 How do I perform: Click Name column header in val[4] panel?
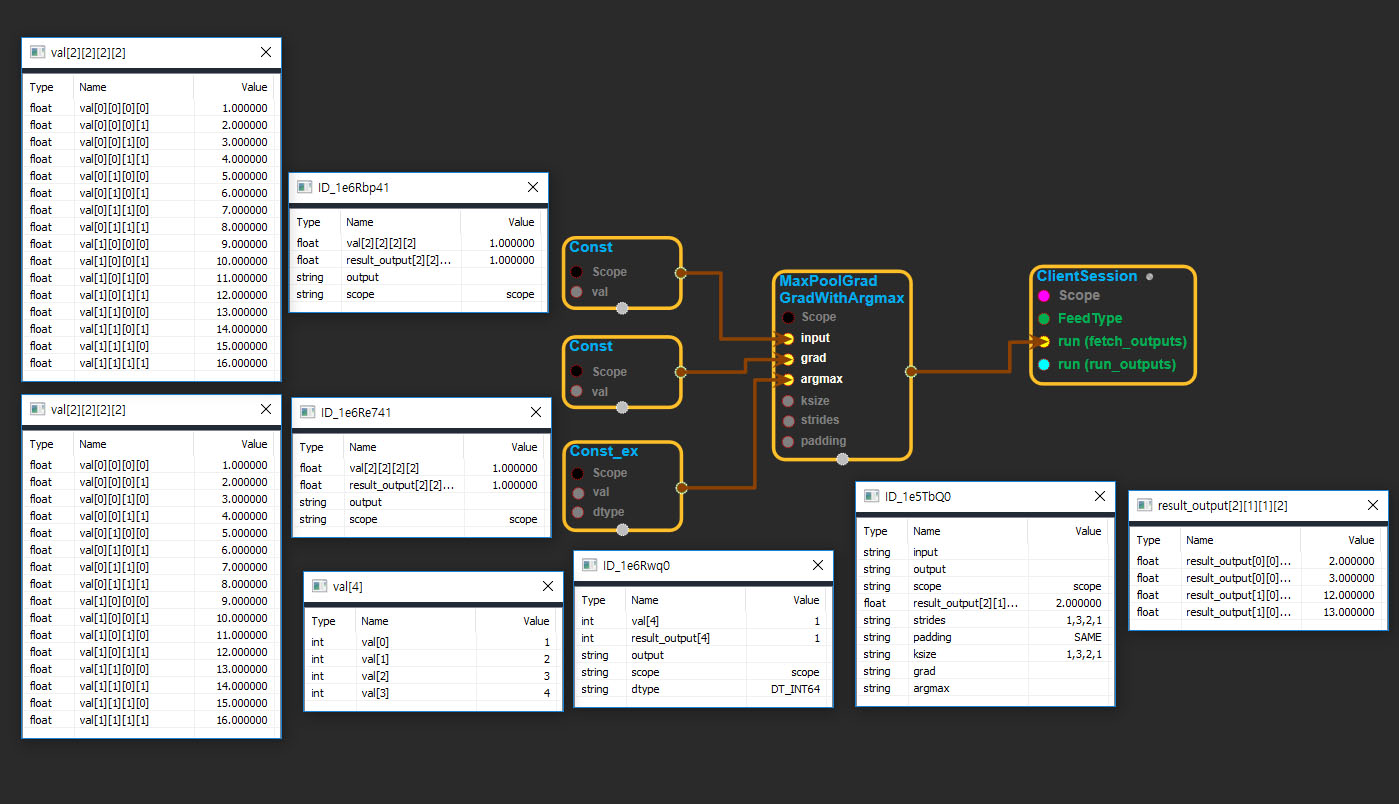[375, 621]
